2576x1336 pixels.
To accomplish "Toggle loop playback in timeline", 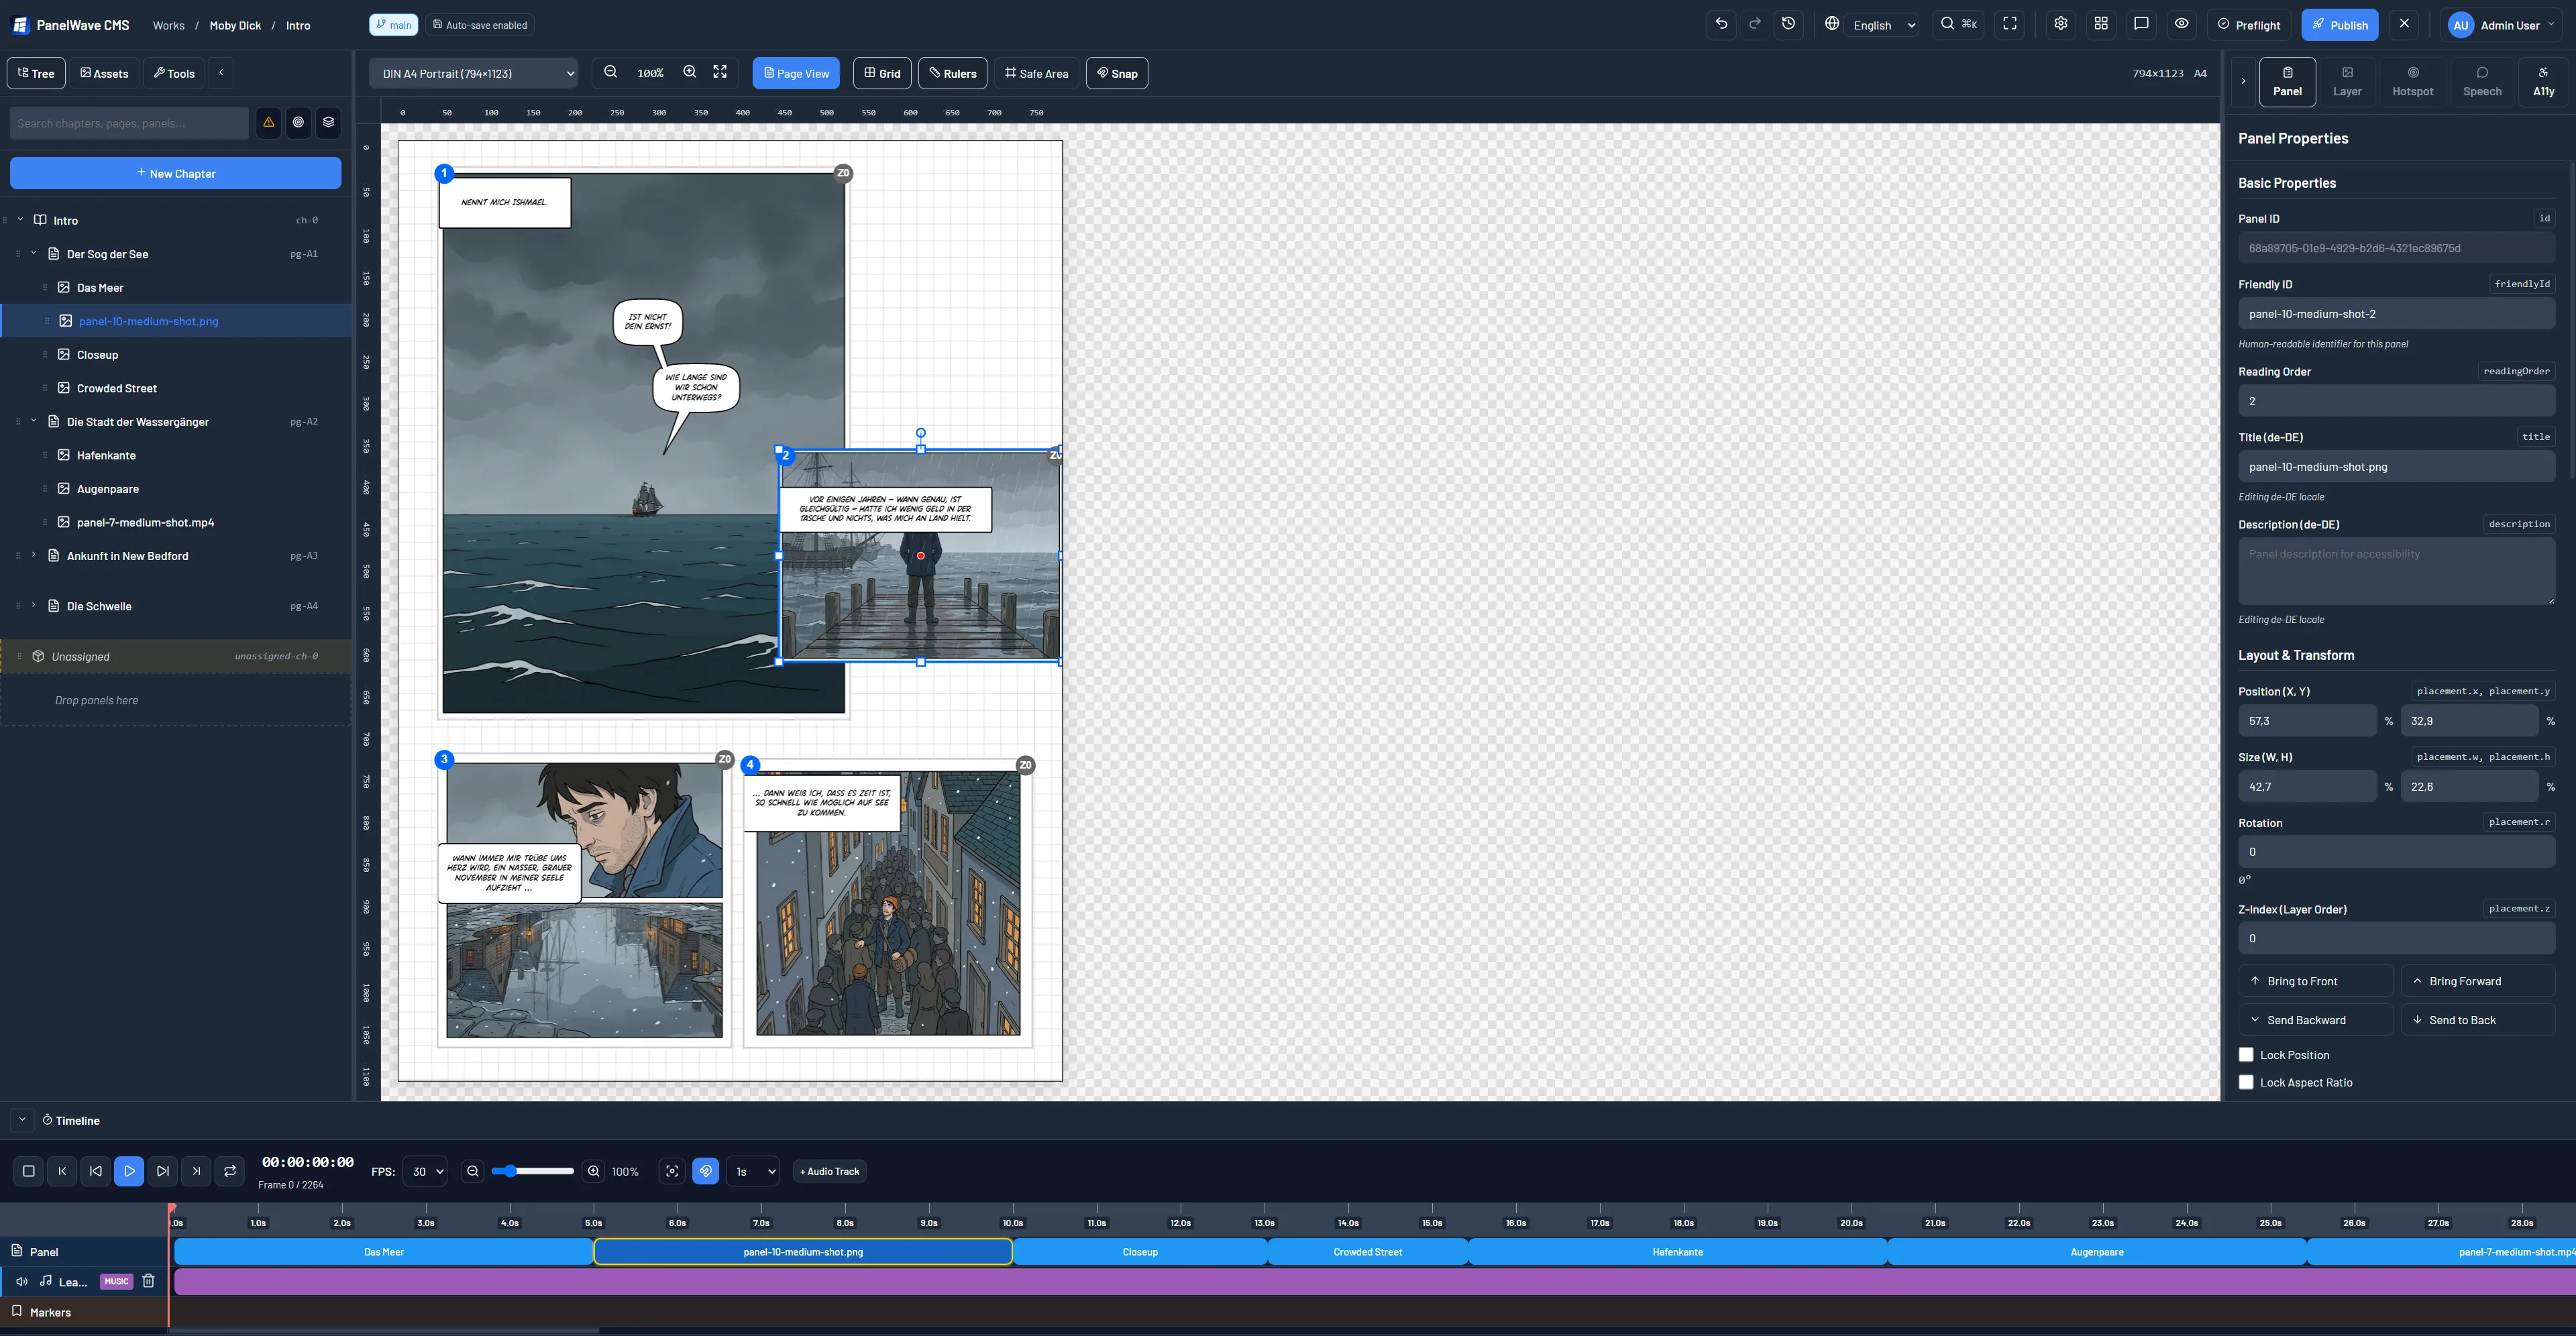I will tap(230, 1171).
